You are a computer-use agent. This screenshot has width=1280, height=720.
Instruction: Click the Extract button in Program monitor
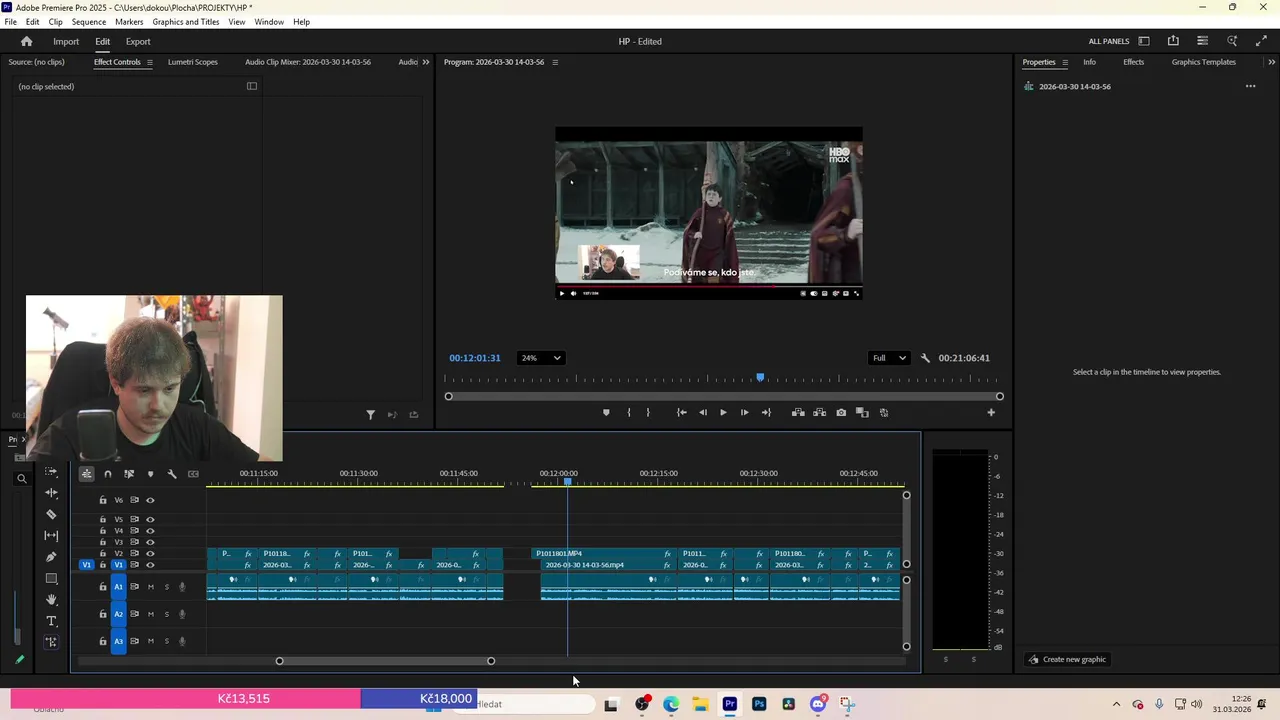click(x=819, y=412)
